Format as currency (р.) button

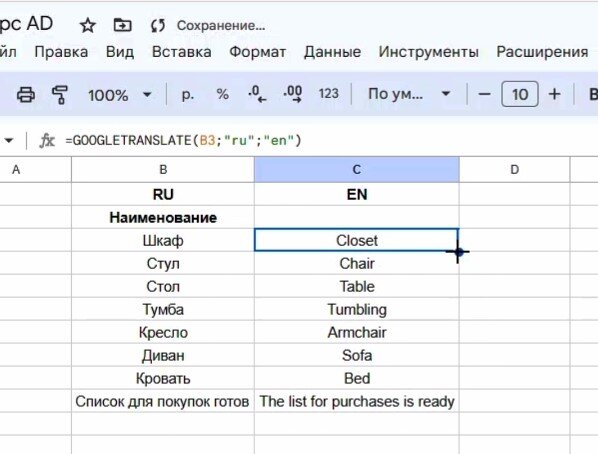click(x=187, y=94)
